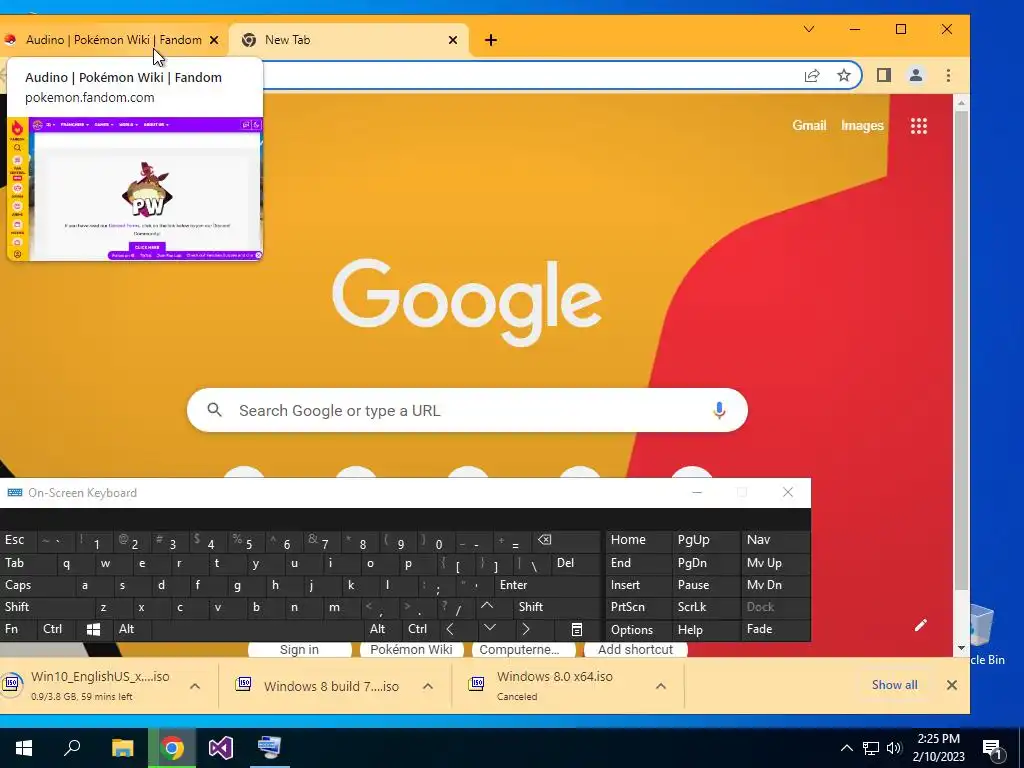
Task: Toggle right Shift key on On-Screen Keyboard
Action: tap(558, 607)
